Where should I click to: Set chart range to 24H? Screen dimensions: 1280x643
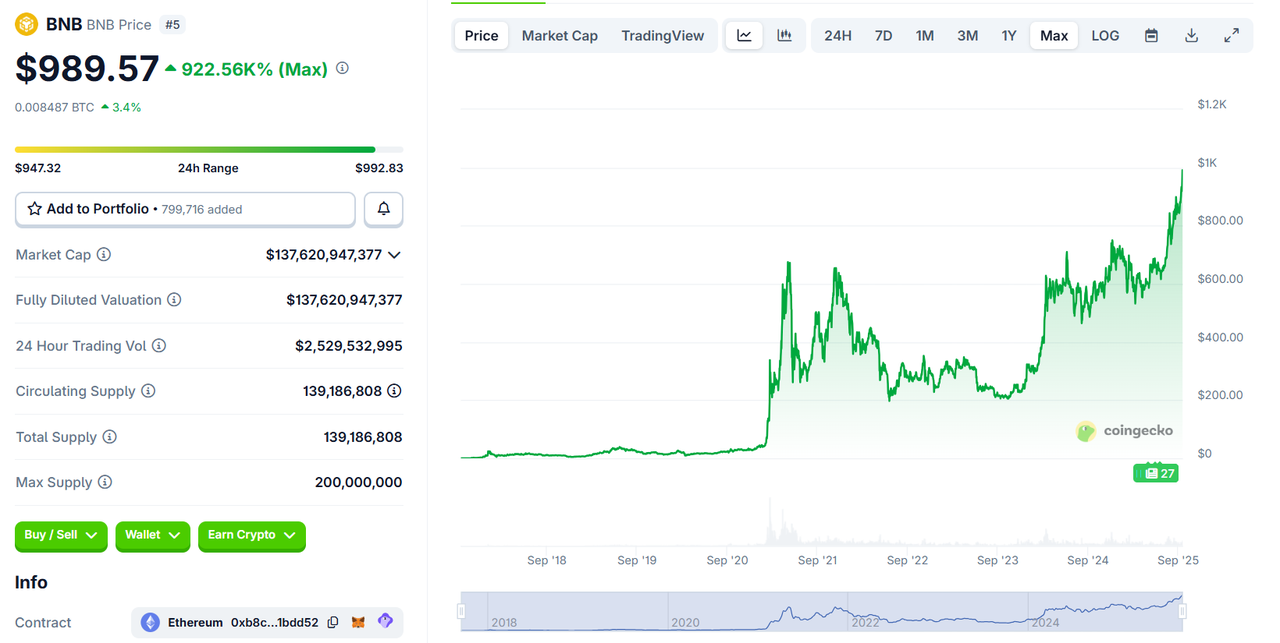tap(838, 35)
